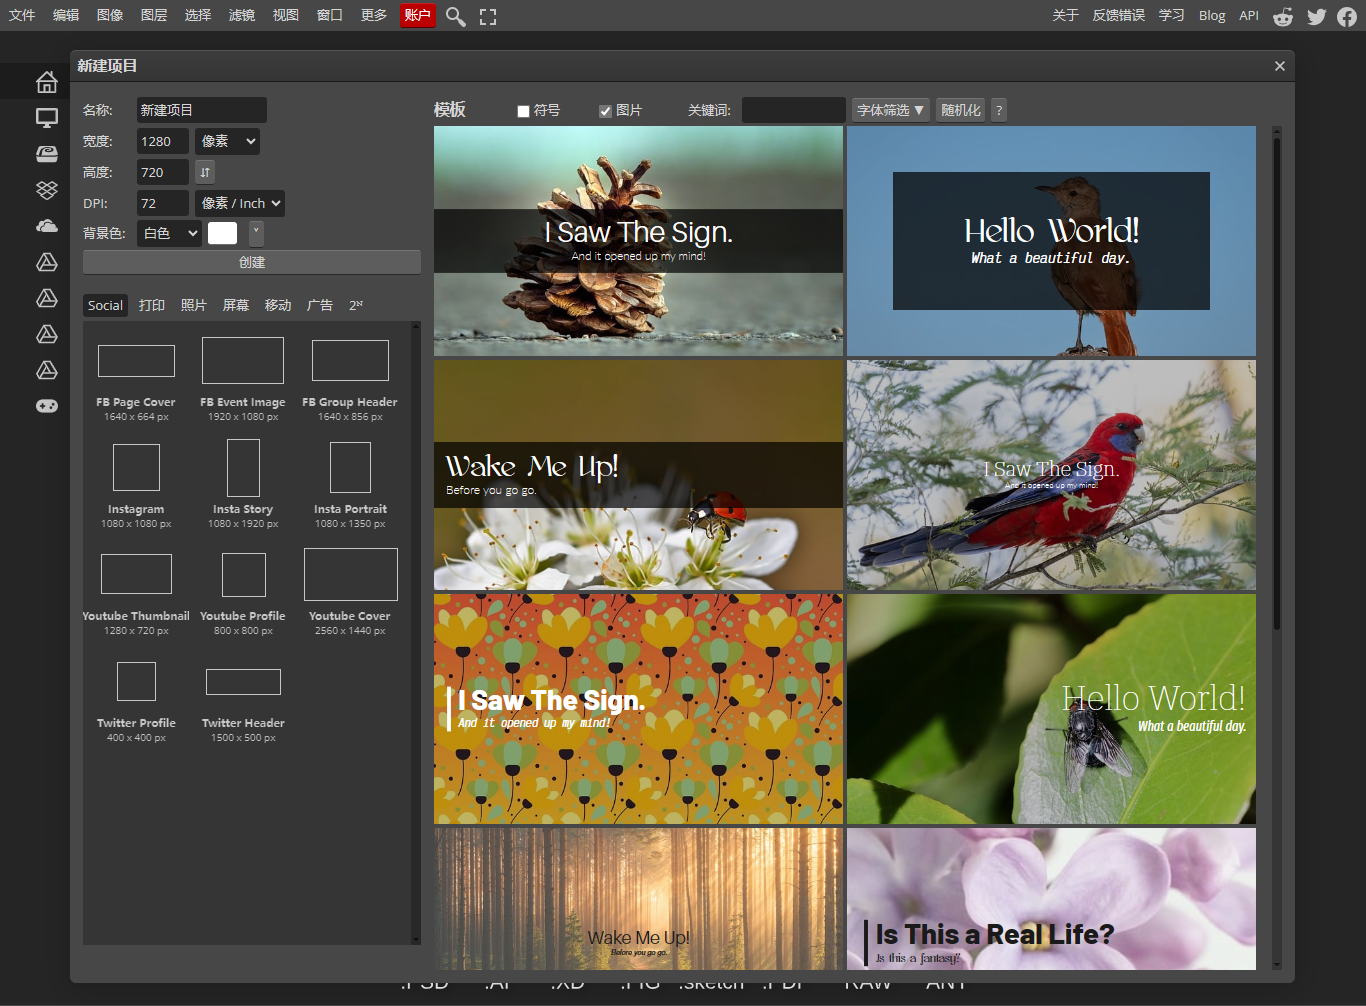Screen dimensions: 1366x1006
Task: Open the 图像 menu
Action: point(110,15)
